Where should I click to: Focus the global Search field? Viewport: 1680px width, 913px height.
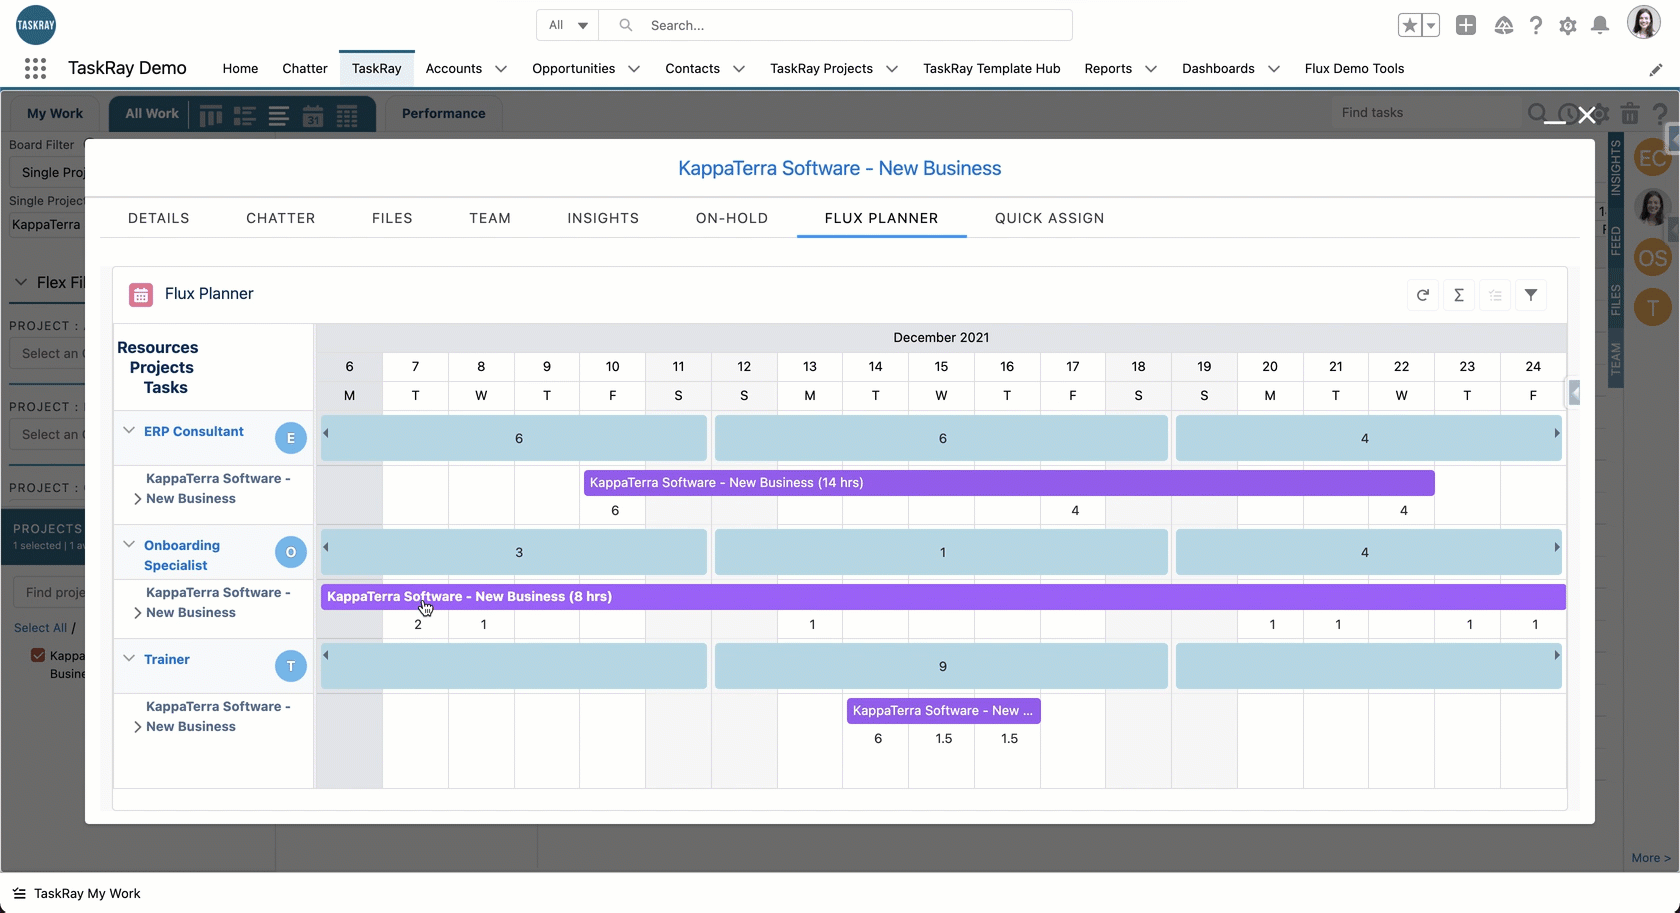[835, 25]
